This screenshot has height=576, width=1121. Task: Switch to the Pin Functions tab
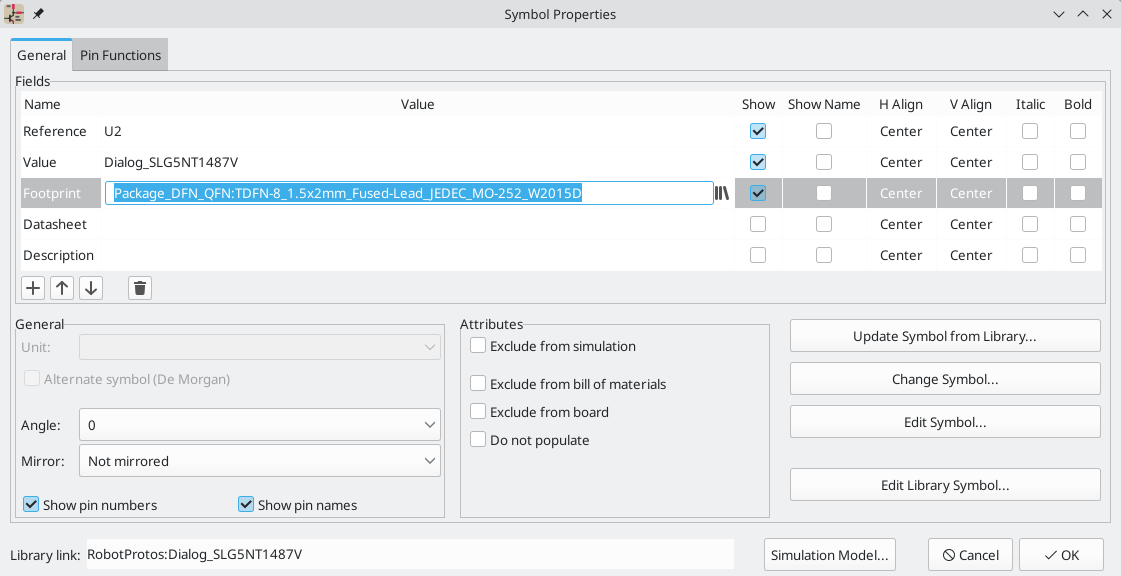click(119, 55)
